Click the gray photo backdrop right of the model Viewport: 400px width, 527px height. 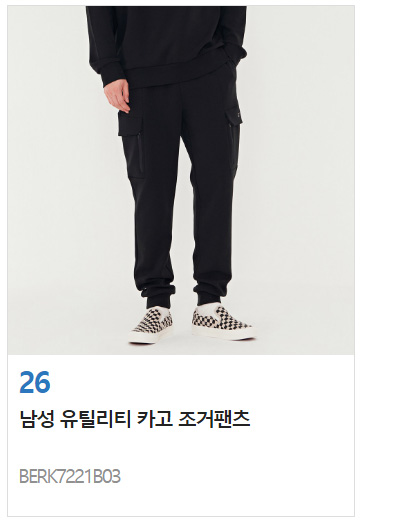pyautogui.click(x=299, y=180)
